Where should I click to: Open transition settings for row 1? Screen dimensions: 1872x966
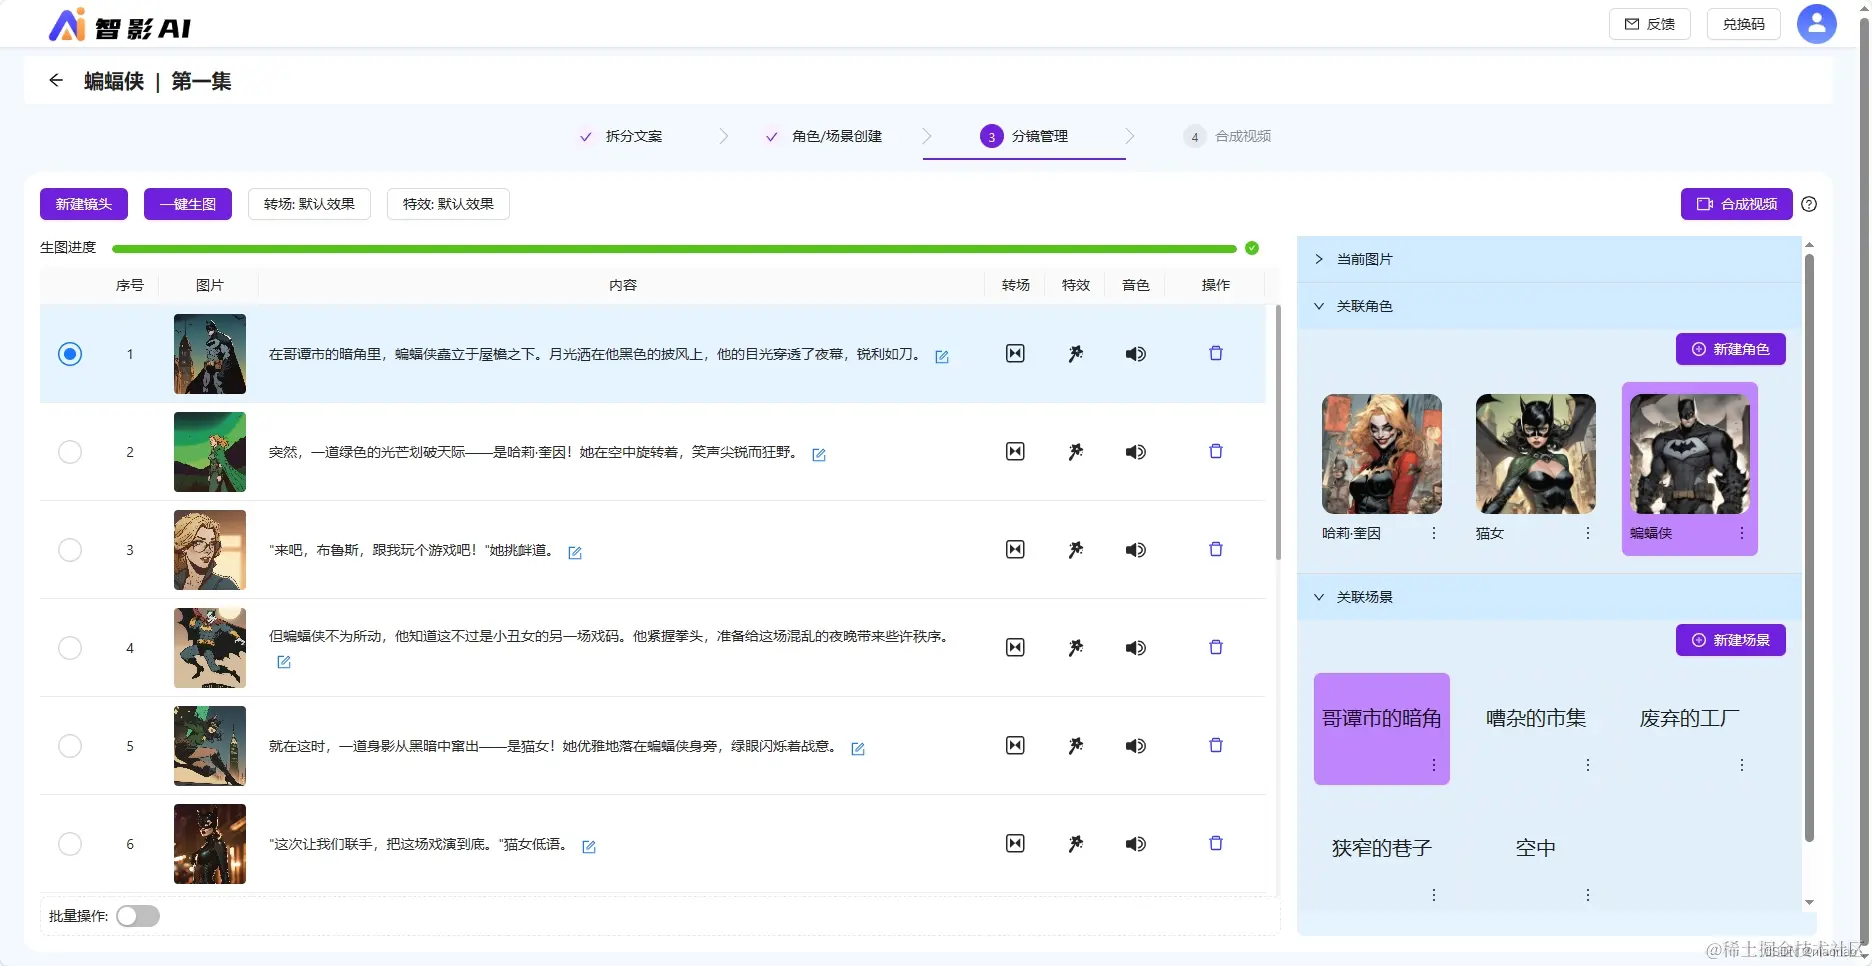(1015, 353)
